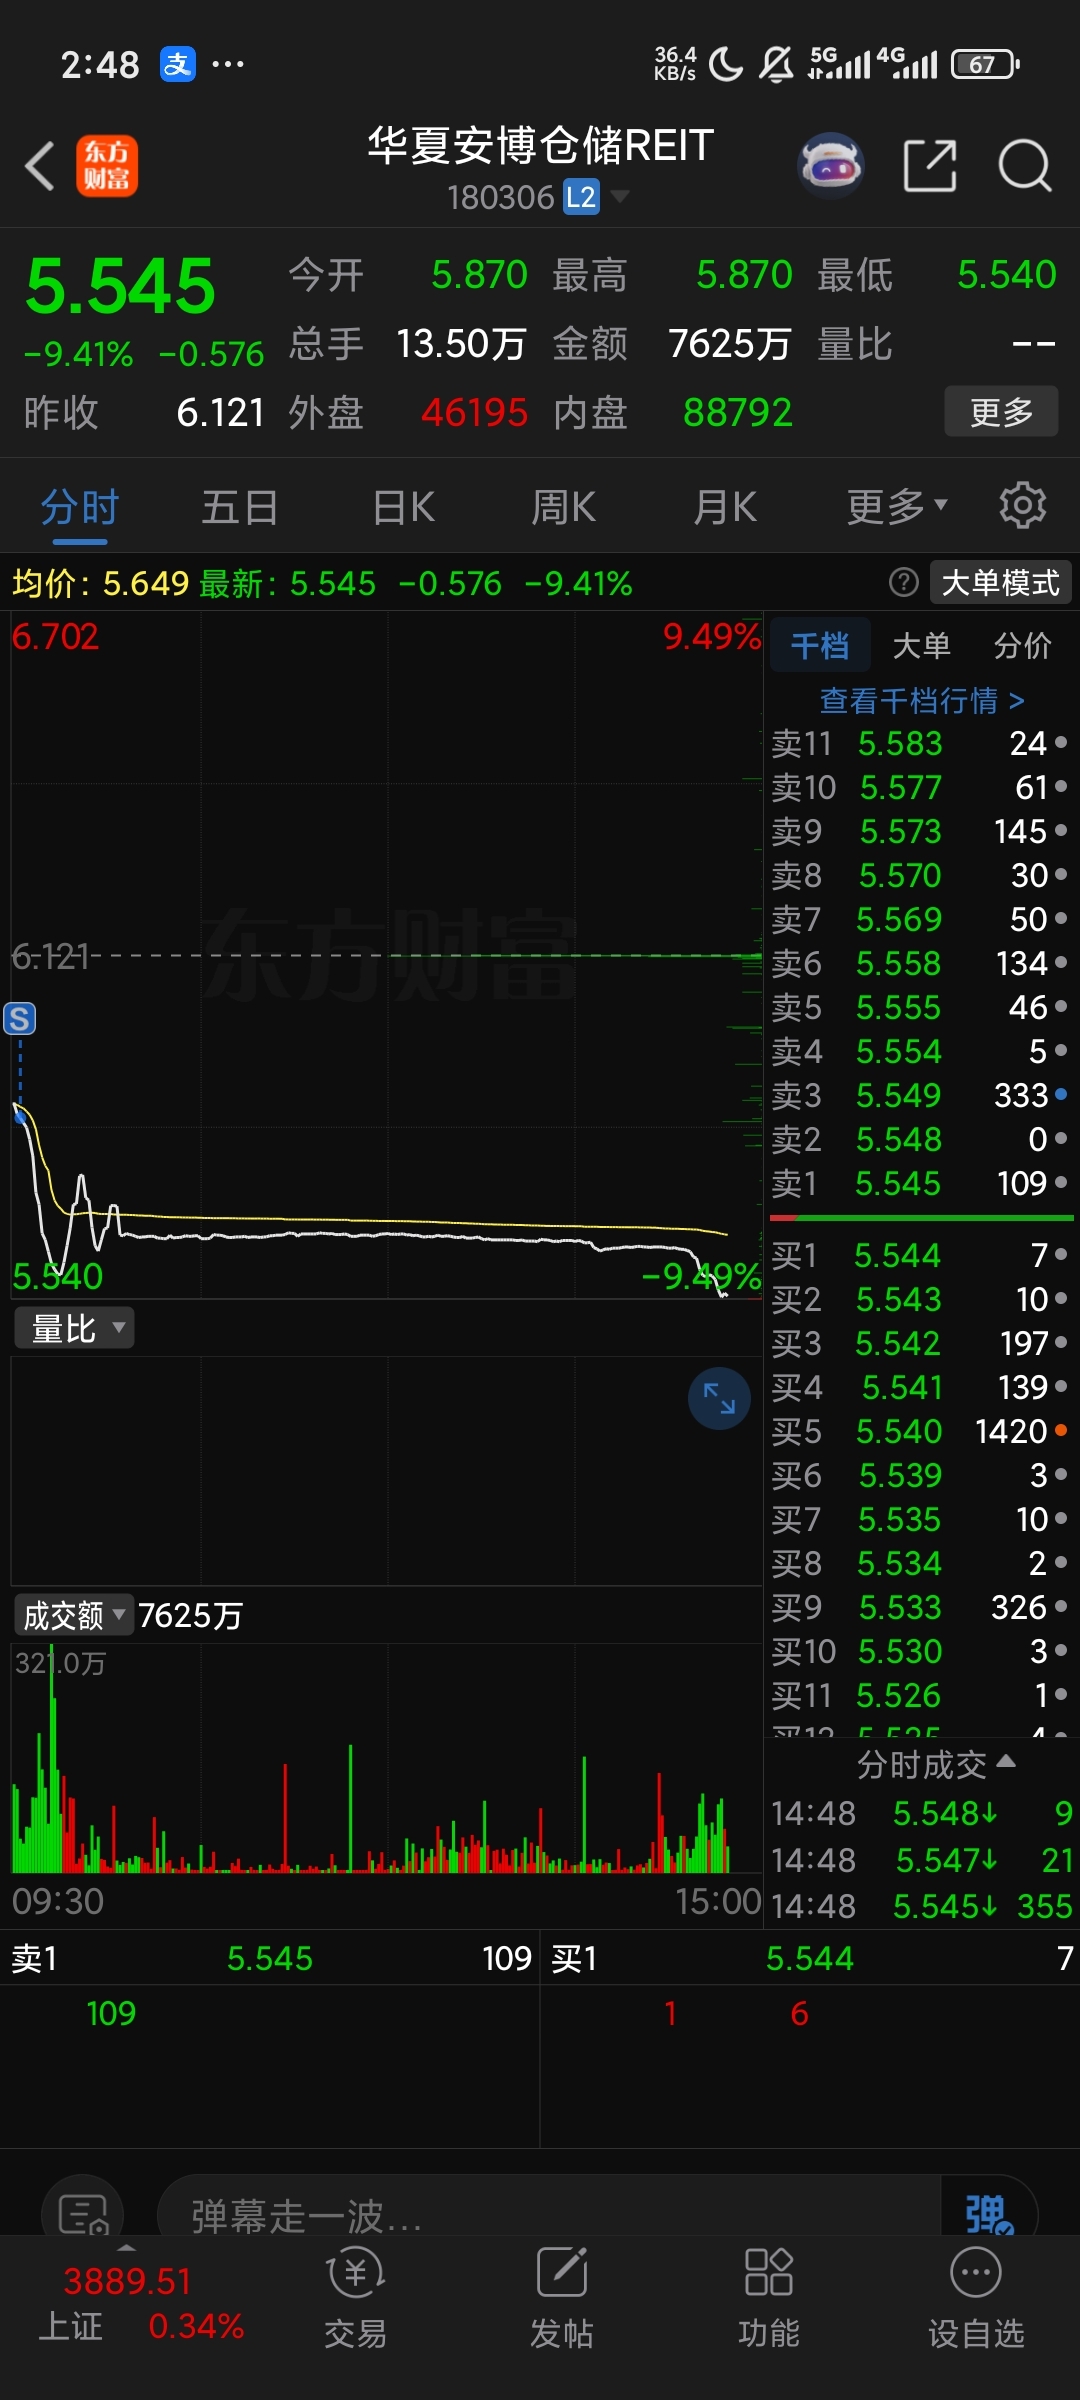The height and width of the screenshot is (2400, 1080).
Task: Open chart settings gear icon
Action: point(1022,505)
